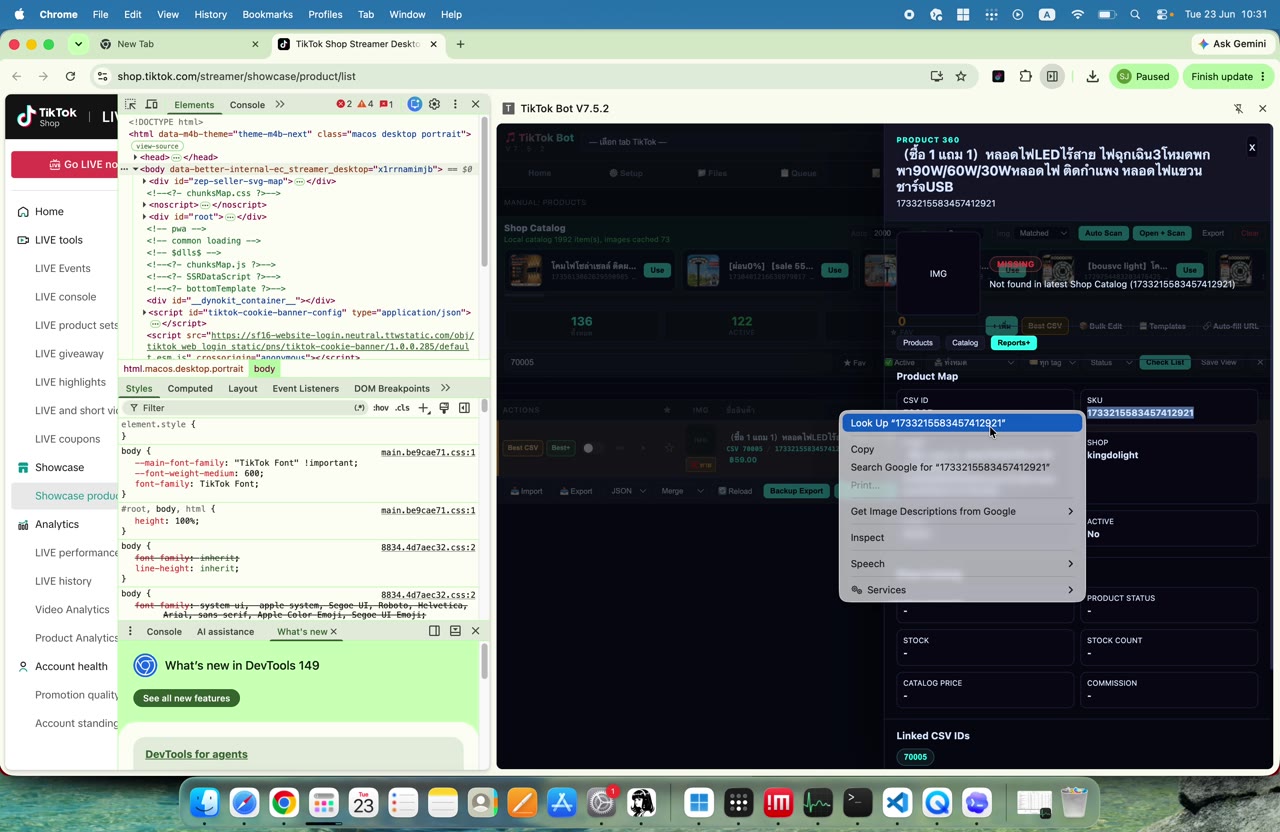Show more Styles sub-tabs chevron
1280x832 pixels.
pyautogui.click(x=445, y=388)
